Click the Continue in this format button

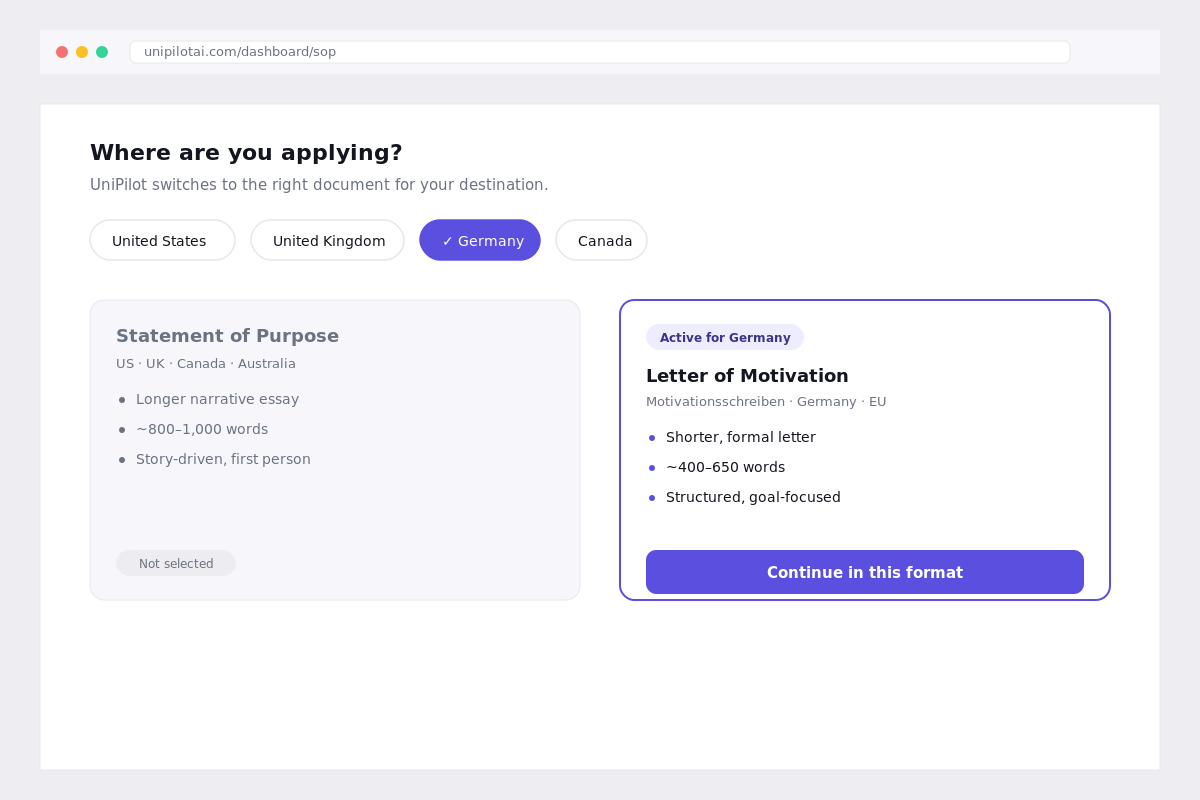pyautogui.click(x=865, y=572)
